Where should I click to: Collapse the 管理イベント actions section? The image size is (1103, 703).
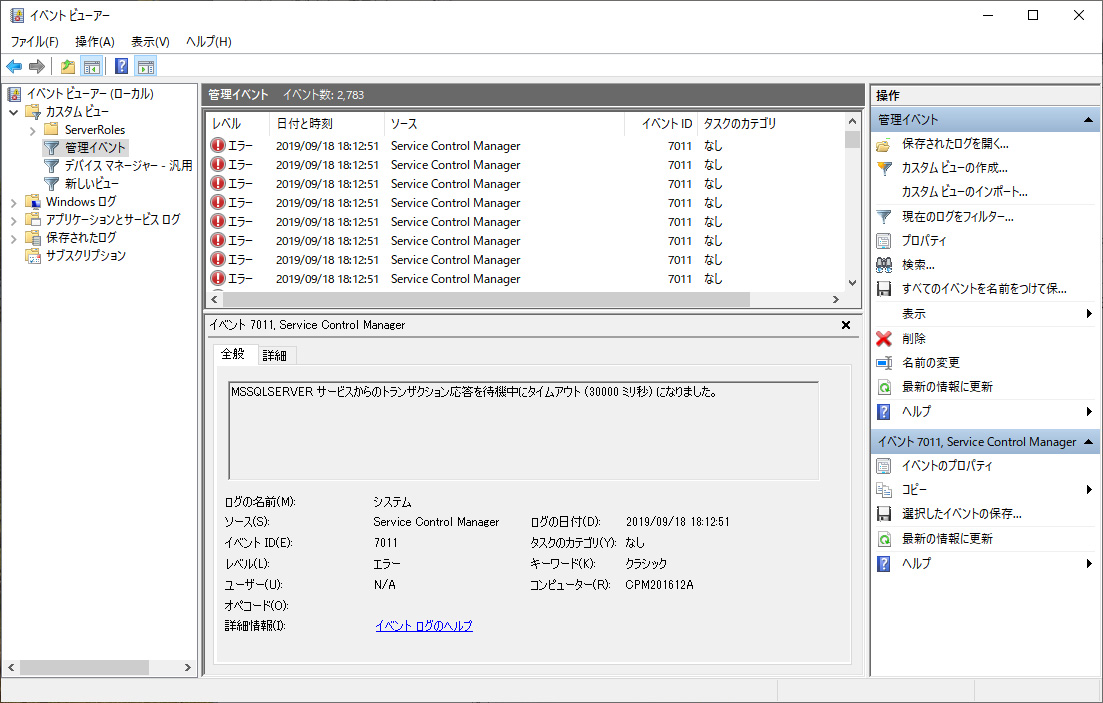[x=1088, y=120]
